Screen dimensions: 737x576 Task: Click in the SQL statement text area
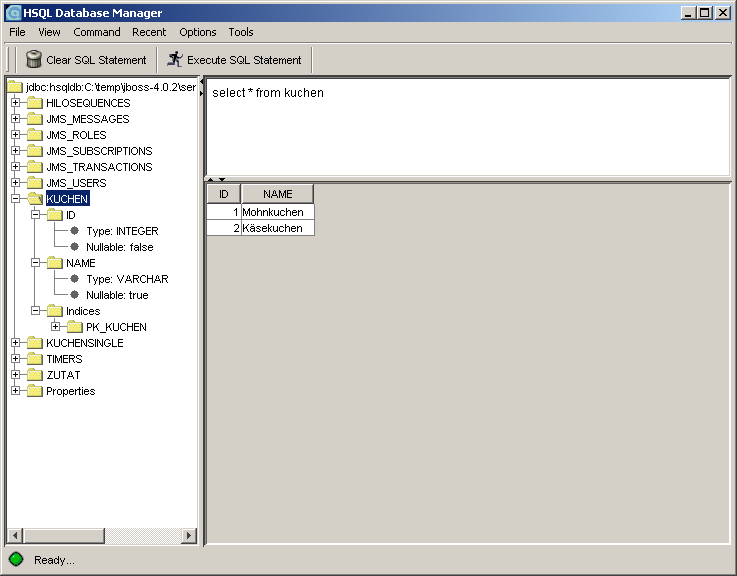point(468,127)
